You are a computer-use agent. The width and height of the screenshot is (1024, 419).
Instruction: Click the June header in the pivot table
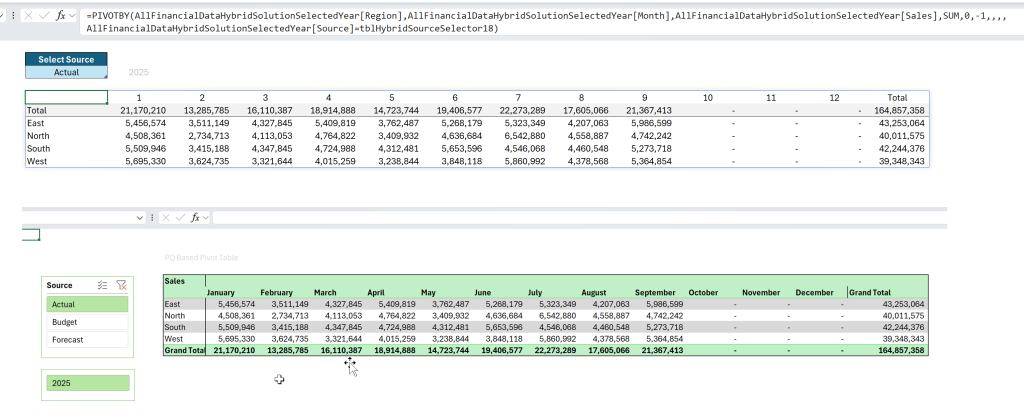483,292
